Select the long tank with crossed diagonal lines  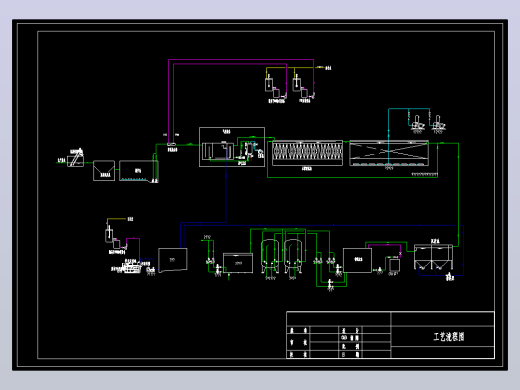point(389,153)
